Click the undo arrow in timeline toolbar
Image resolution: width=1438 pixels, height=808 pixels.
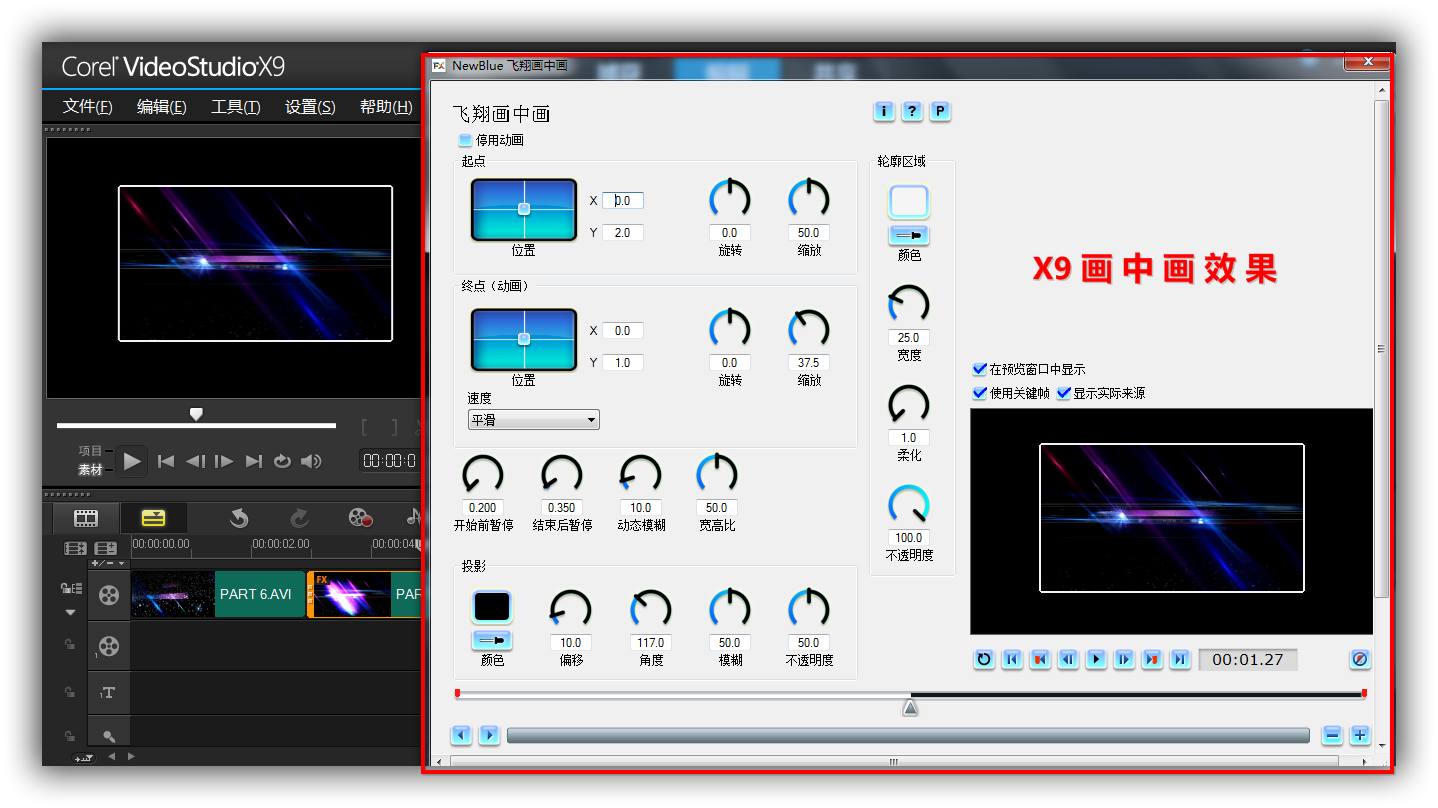click(238, 517)
